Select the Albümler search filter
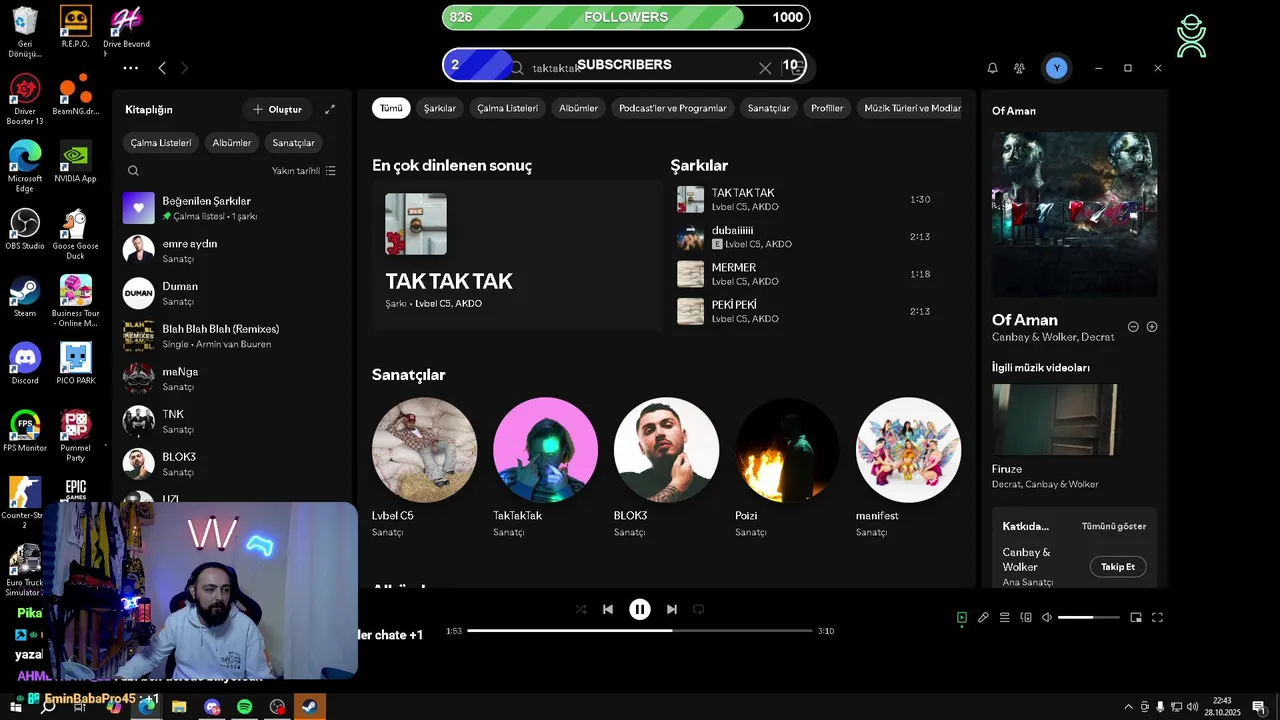 point(579,108)
